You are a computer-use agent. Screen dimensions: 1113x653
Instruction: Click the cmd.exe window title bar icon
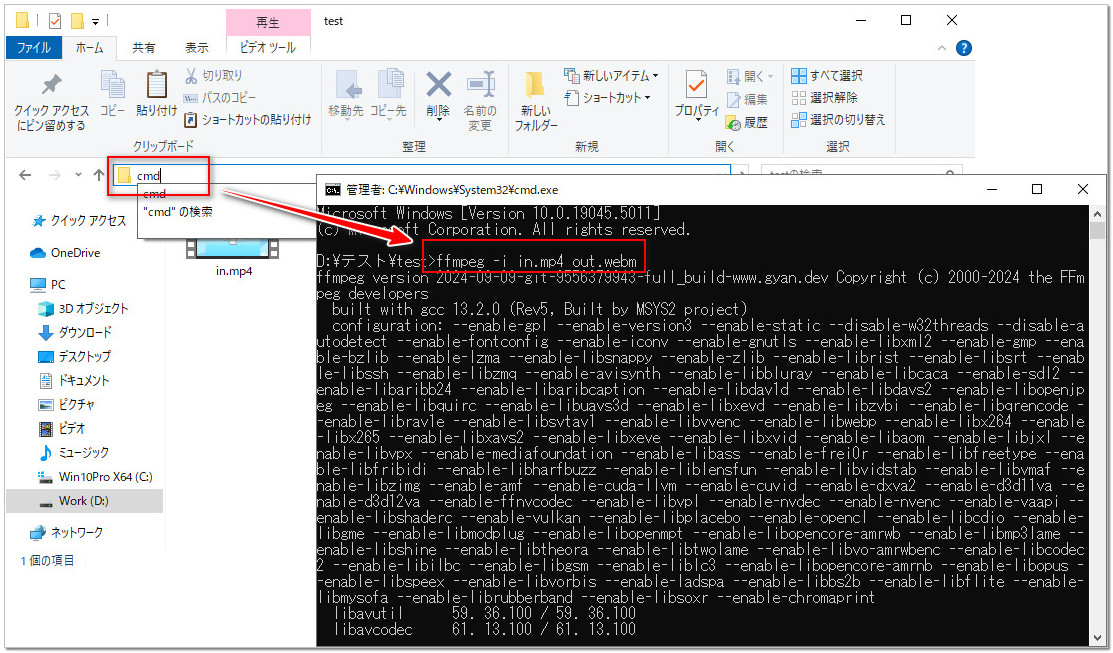click(x=332, y=190)
